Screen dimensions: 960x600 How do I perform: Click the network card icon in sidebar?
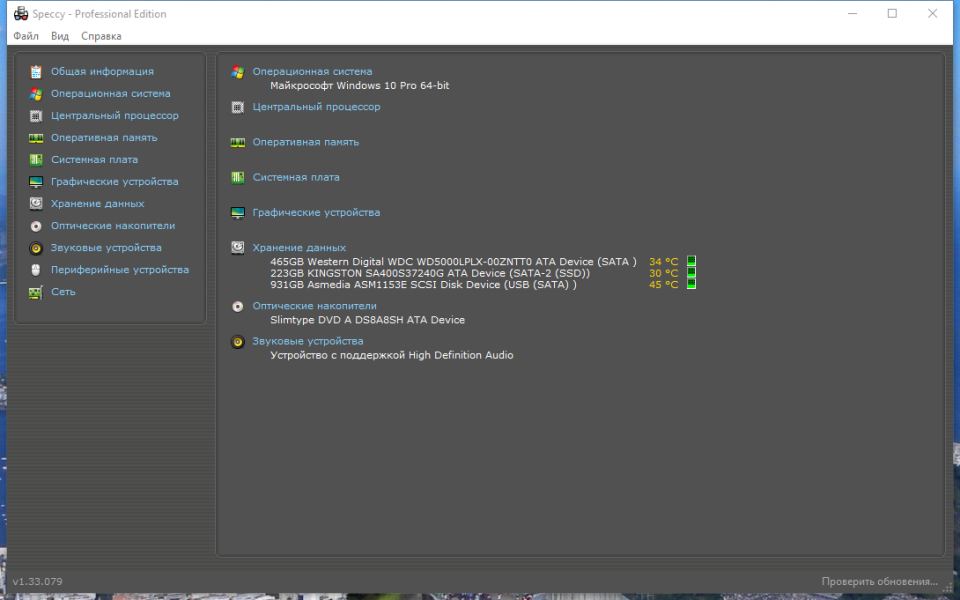point(36,292)
